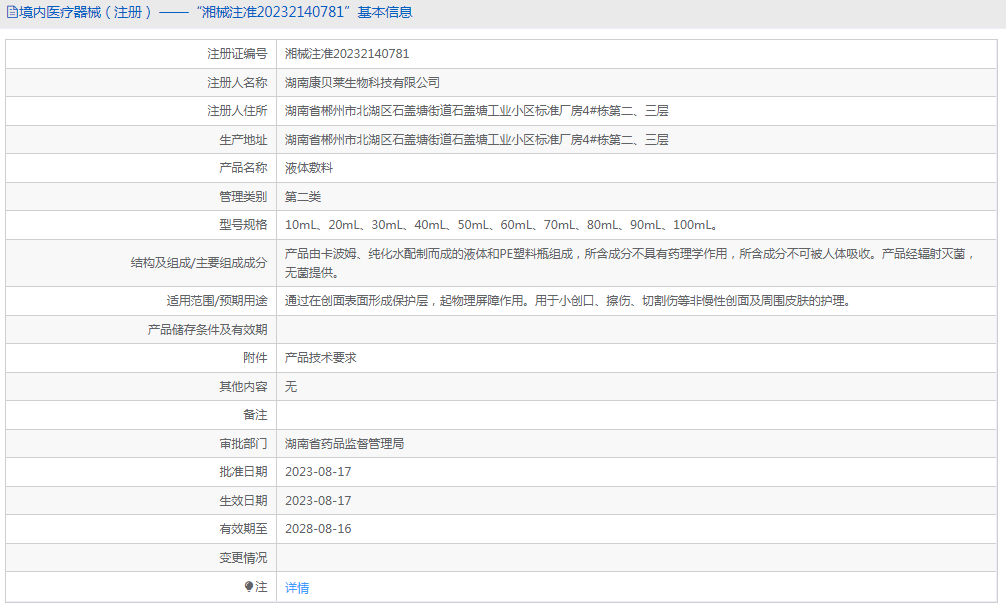Click the 批准日期 label
1006x607 pixels.
(x=243, y=472)
